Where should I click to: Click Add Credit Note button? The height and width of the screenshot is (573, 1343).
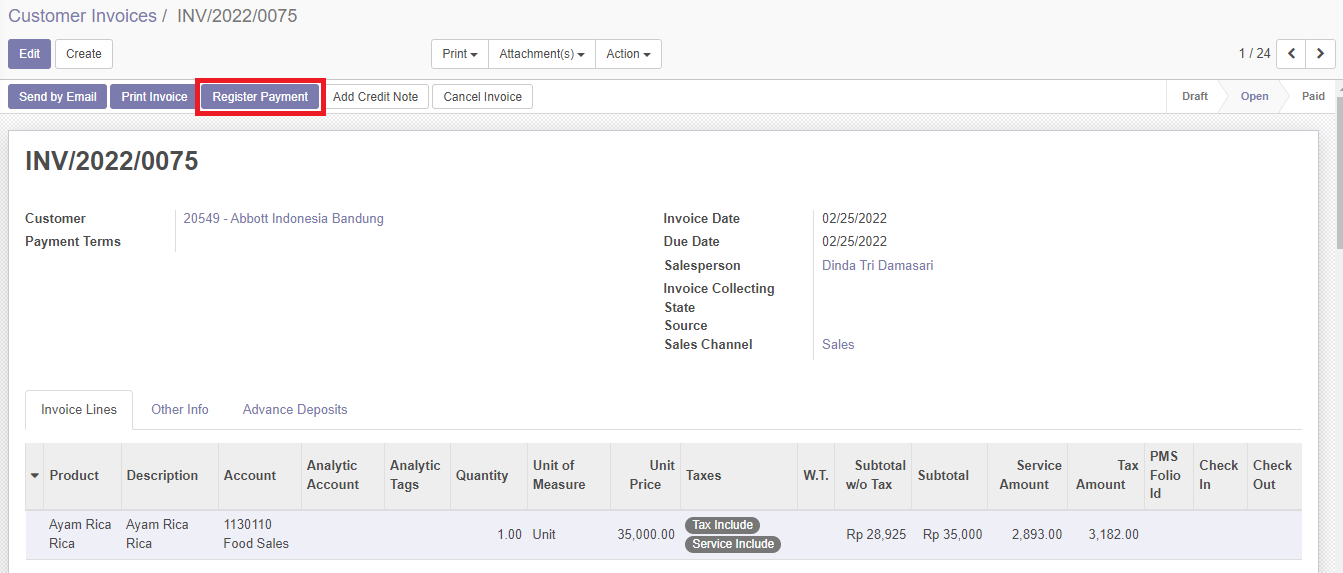point(375,97)
